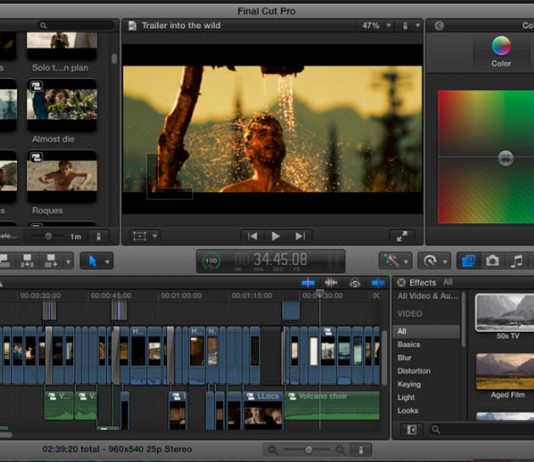Click the timeline zoom in magnifier
Viewport: 534px width, 462px height.
(x=340, y=450)
